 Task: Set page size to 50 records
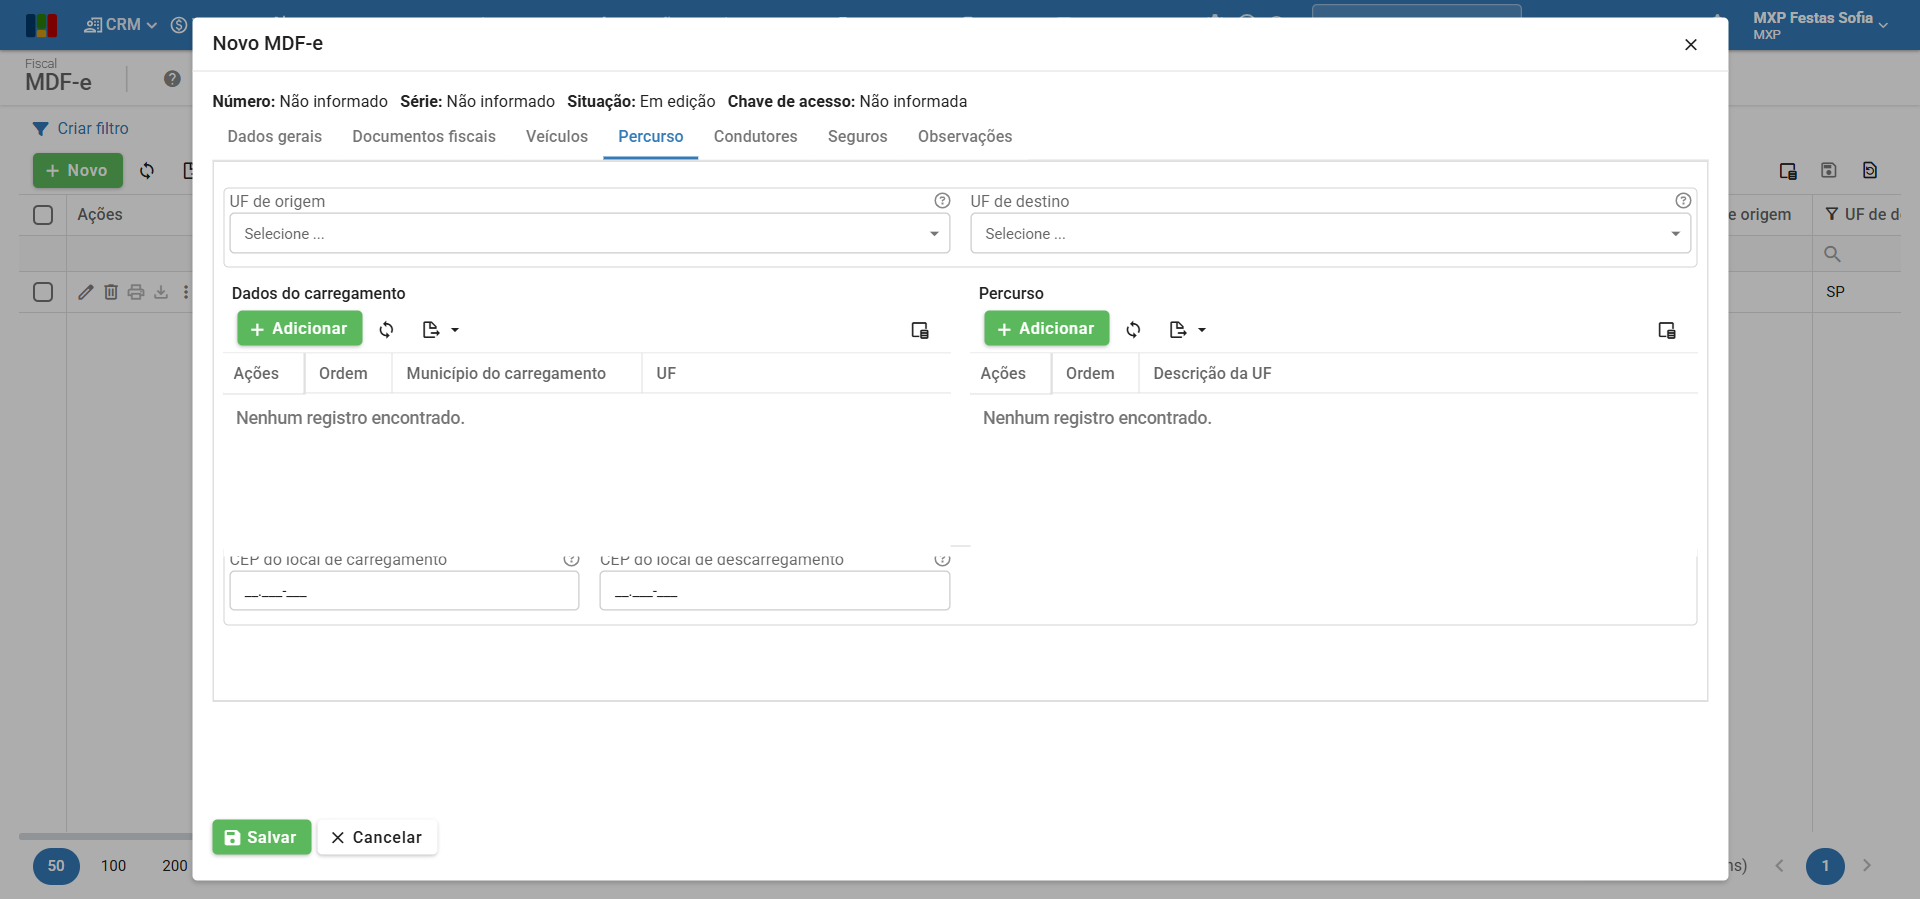(x=56, y=866)
